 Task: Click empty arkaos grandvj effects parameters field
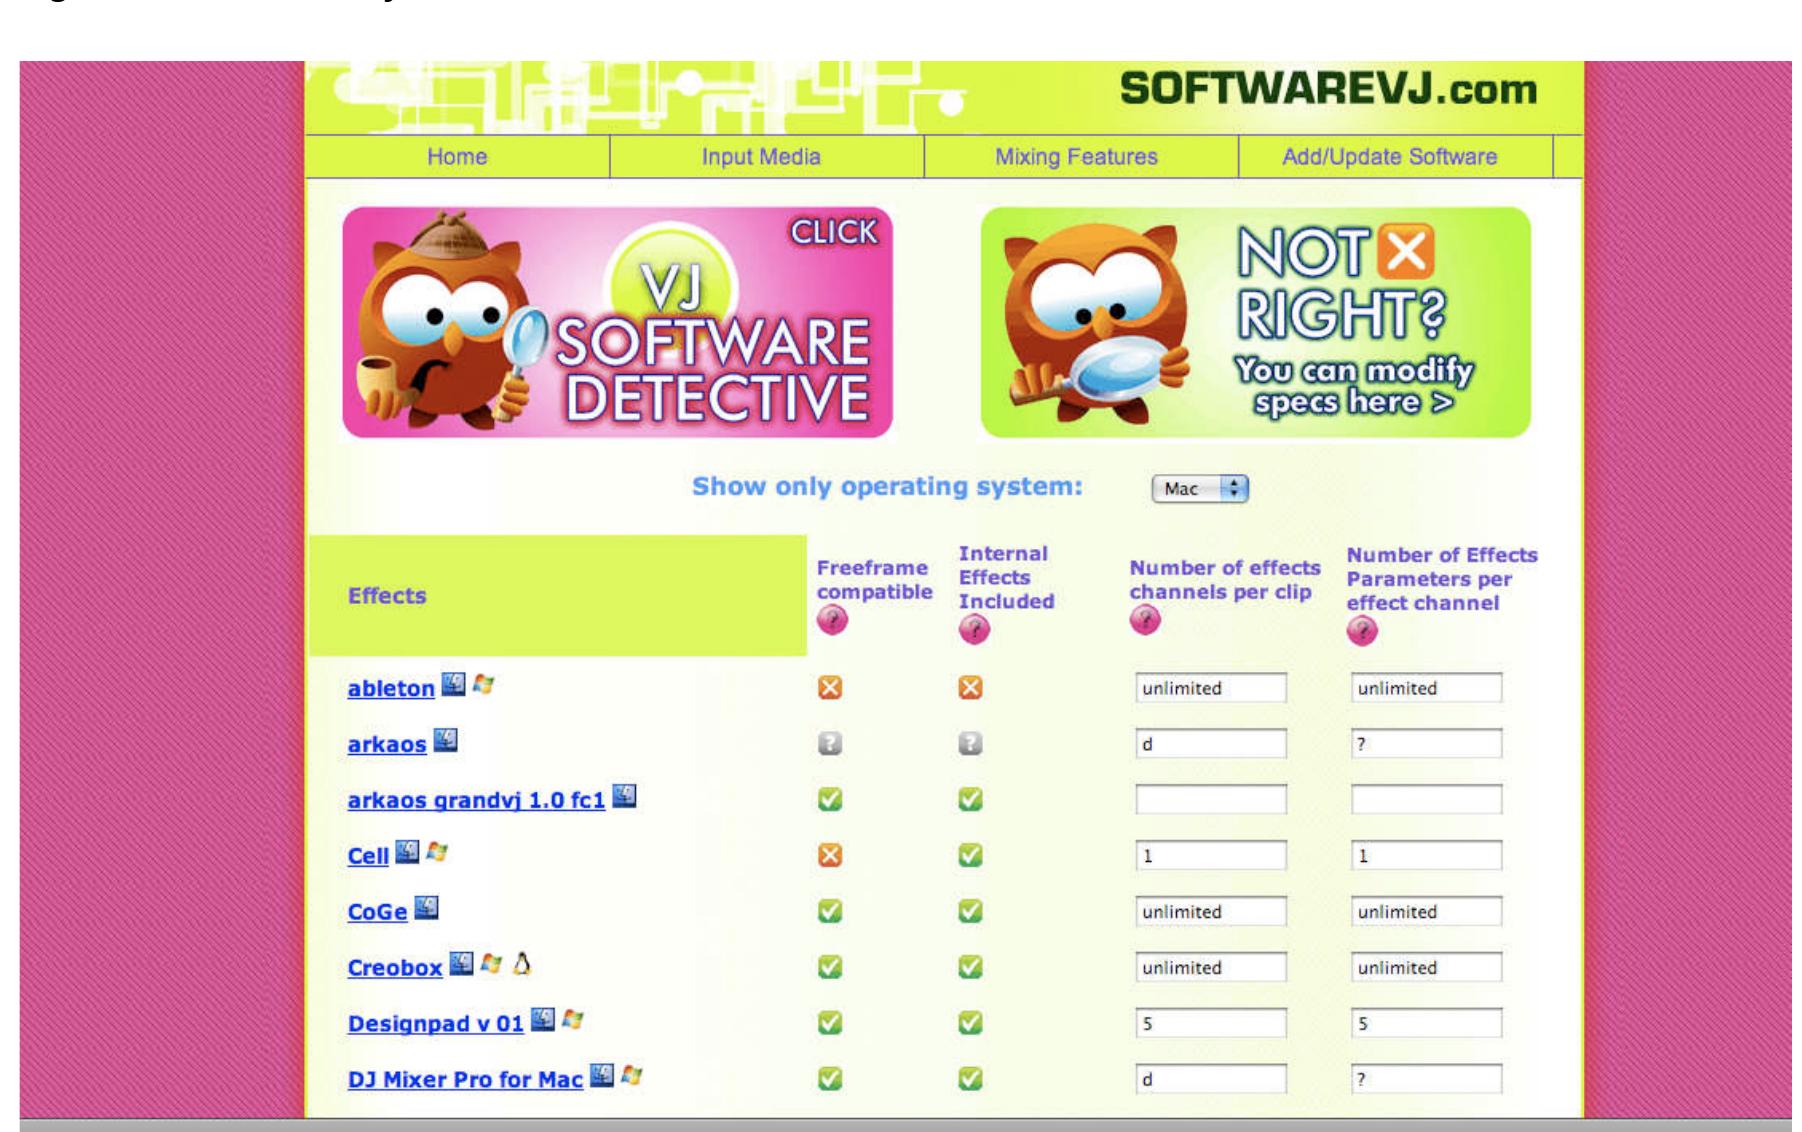tap(1426, 800)
